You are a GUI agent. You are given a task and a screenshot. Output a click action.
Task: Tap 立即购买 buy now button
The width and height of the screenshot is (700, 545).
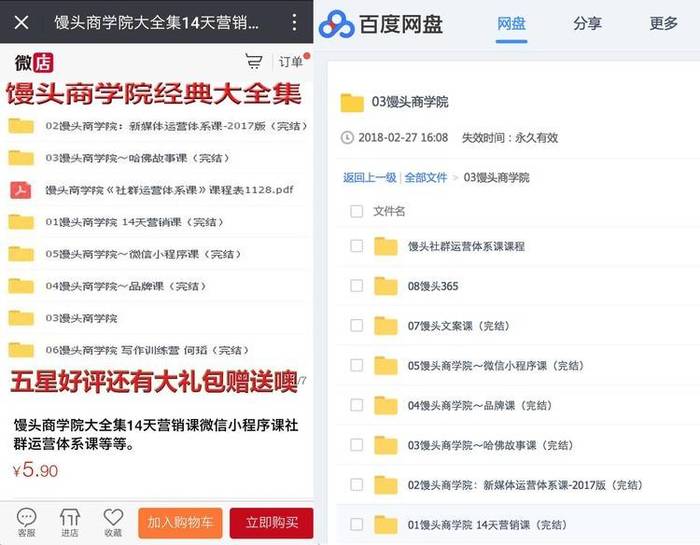point(271,523)
